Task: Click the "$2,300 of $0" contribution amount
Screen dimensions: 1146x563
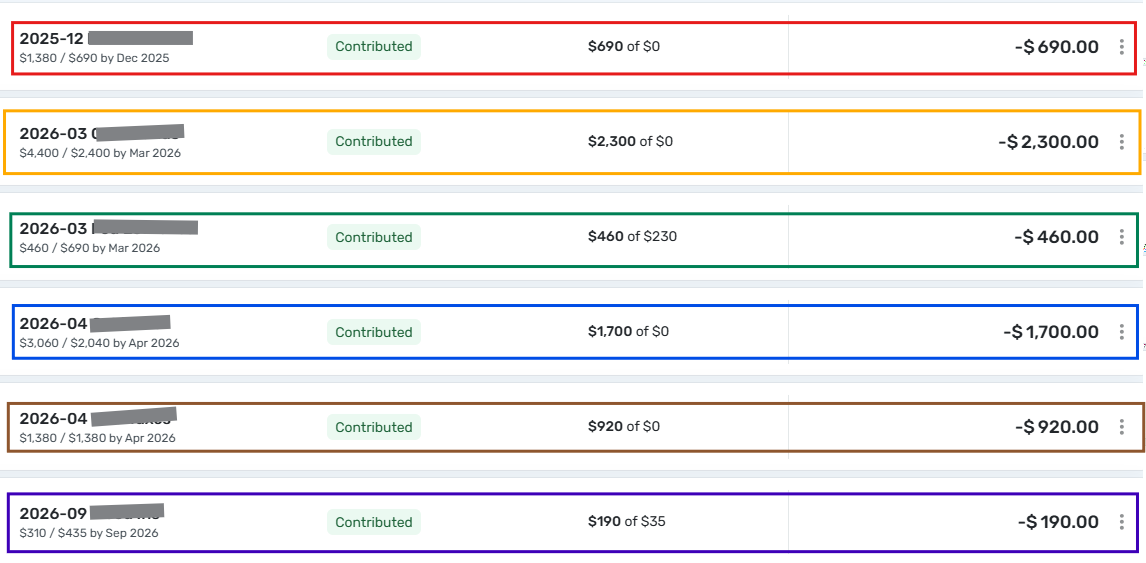Action: tap(630, 141)
